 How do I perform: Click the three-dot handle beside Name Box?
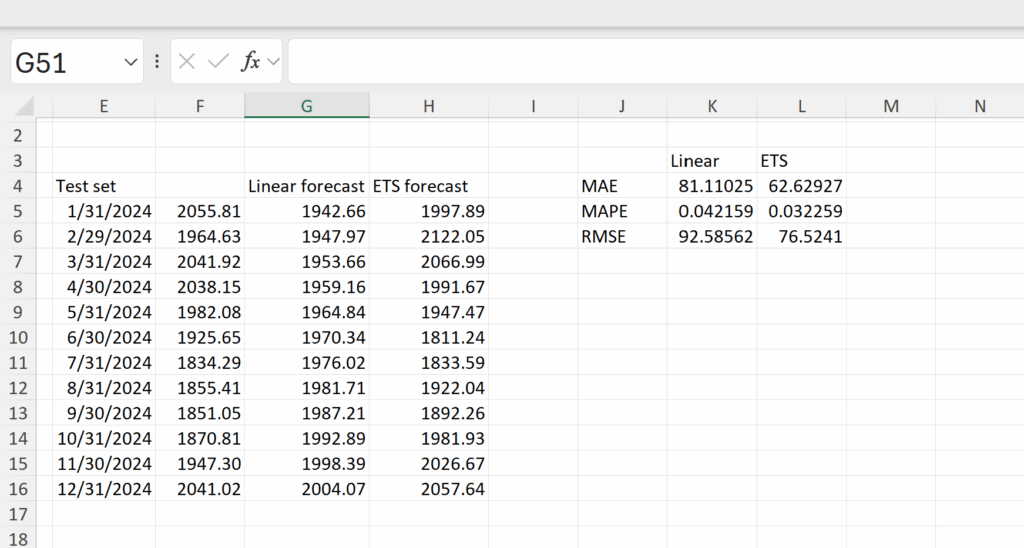(157, 61)
